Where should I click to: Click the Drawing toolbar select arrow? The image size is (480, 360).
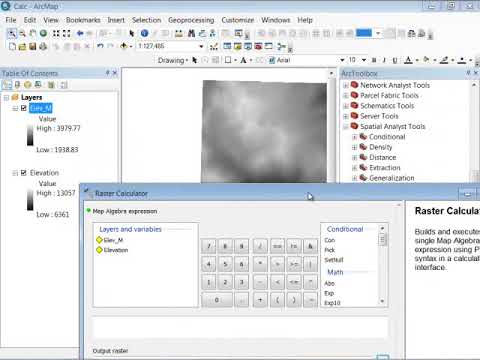pos(195,60)
